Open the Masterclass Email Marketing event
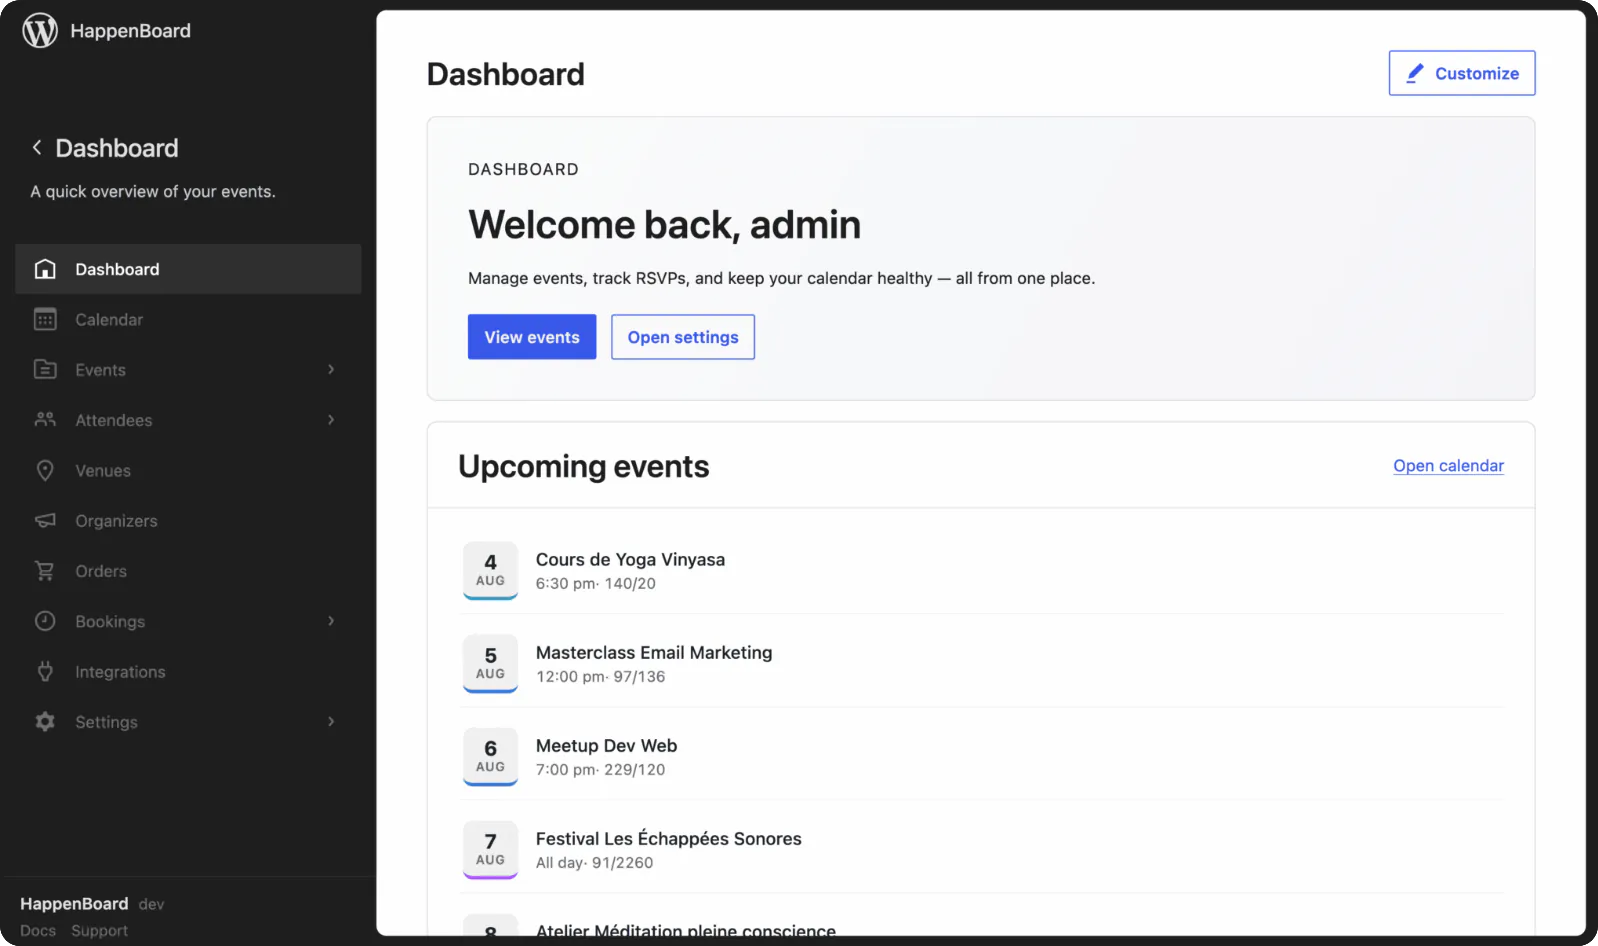This screenshot has height=946, width=1598. point(654,653)
